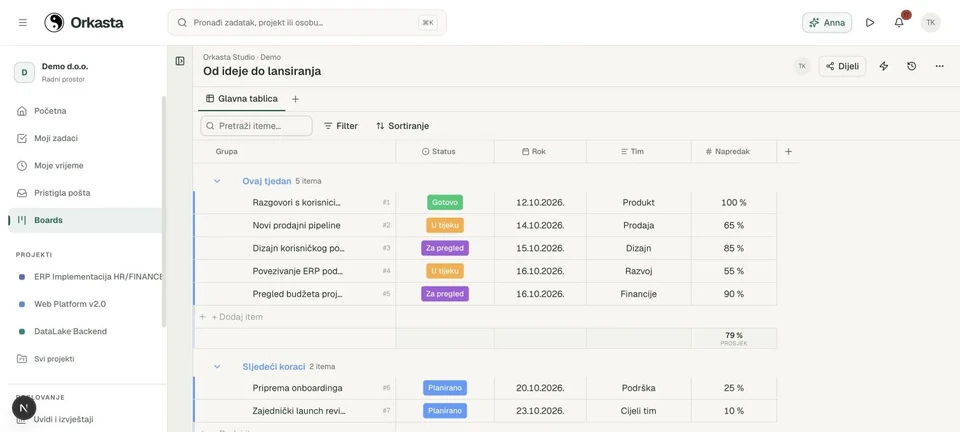Viewport: 960px width, 432px height.
Task: Open Za pregled status of Pregled budžeta
Action: pyautogui.click(x=445, y=294)
